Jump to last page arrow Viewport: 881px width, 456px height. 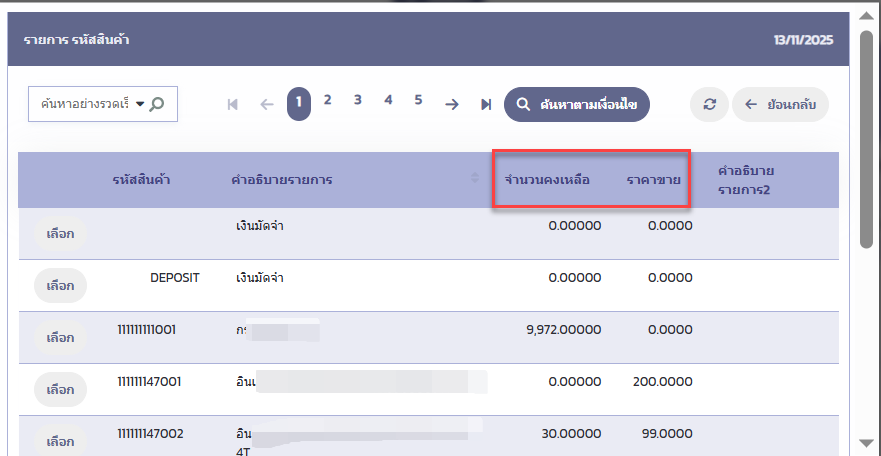(485, 104)
